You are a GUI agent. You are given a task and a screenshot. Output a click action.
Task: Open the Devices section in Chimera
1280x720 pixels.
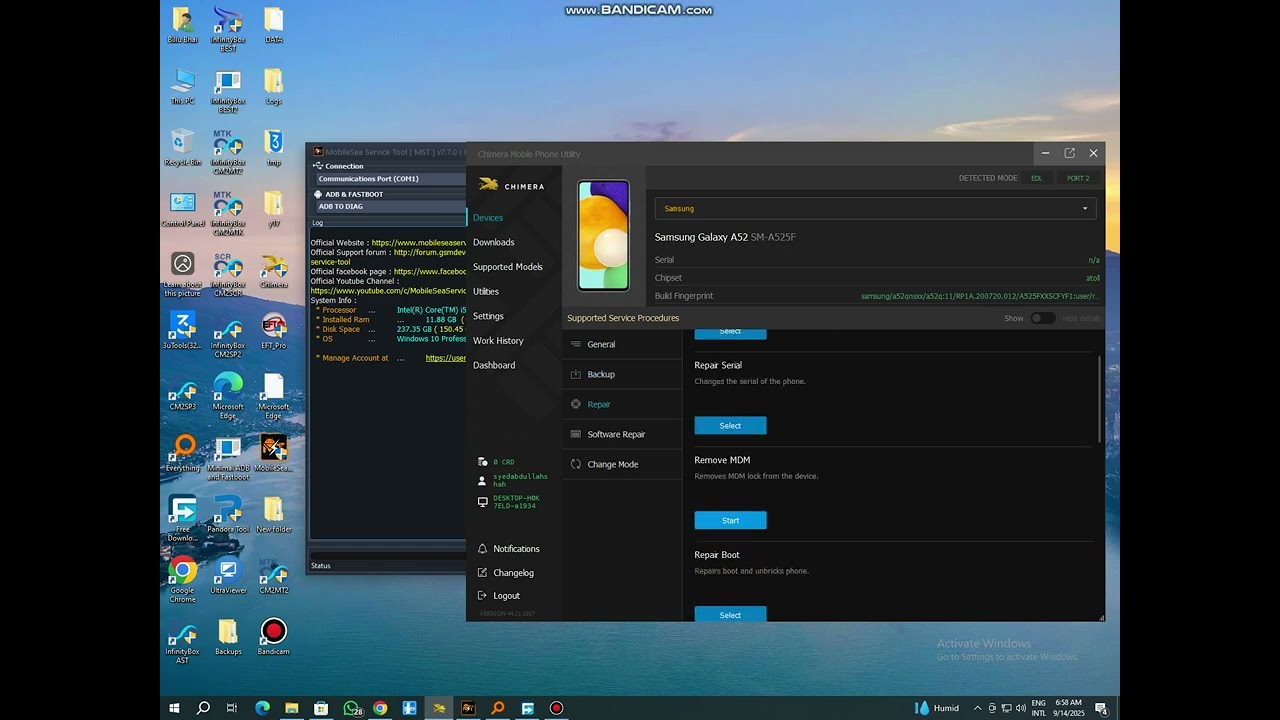488,218
